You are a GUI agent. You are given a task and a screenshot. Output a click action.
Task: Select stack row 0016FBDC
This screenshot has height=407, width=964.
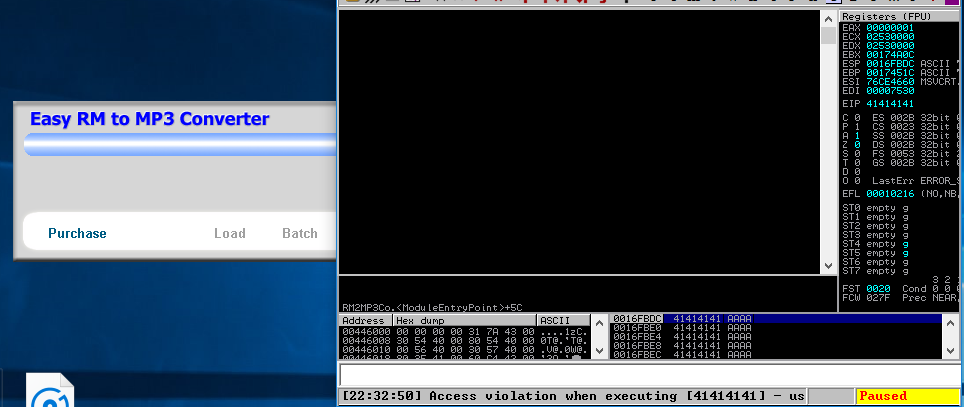pyautogui.click(x=776, y=318)
